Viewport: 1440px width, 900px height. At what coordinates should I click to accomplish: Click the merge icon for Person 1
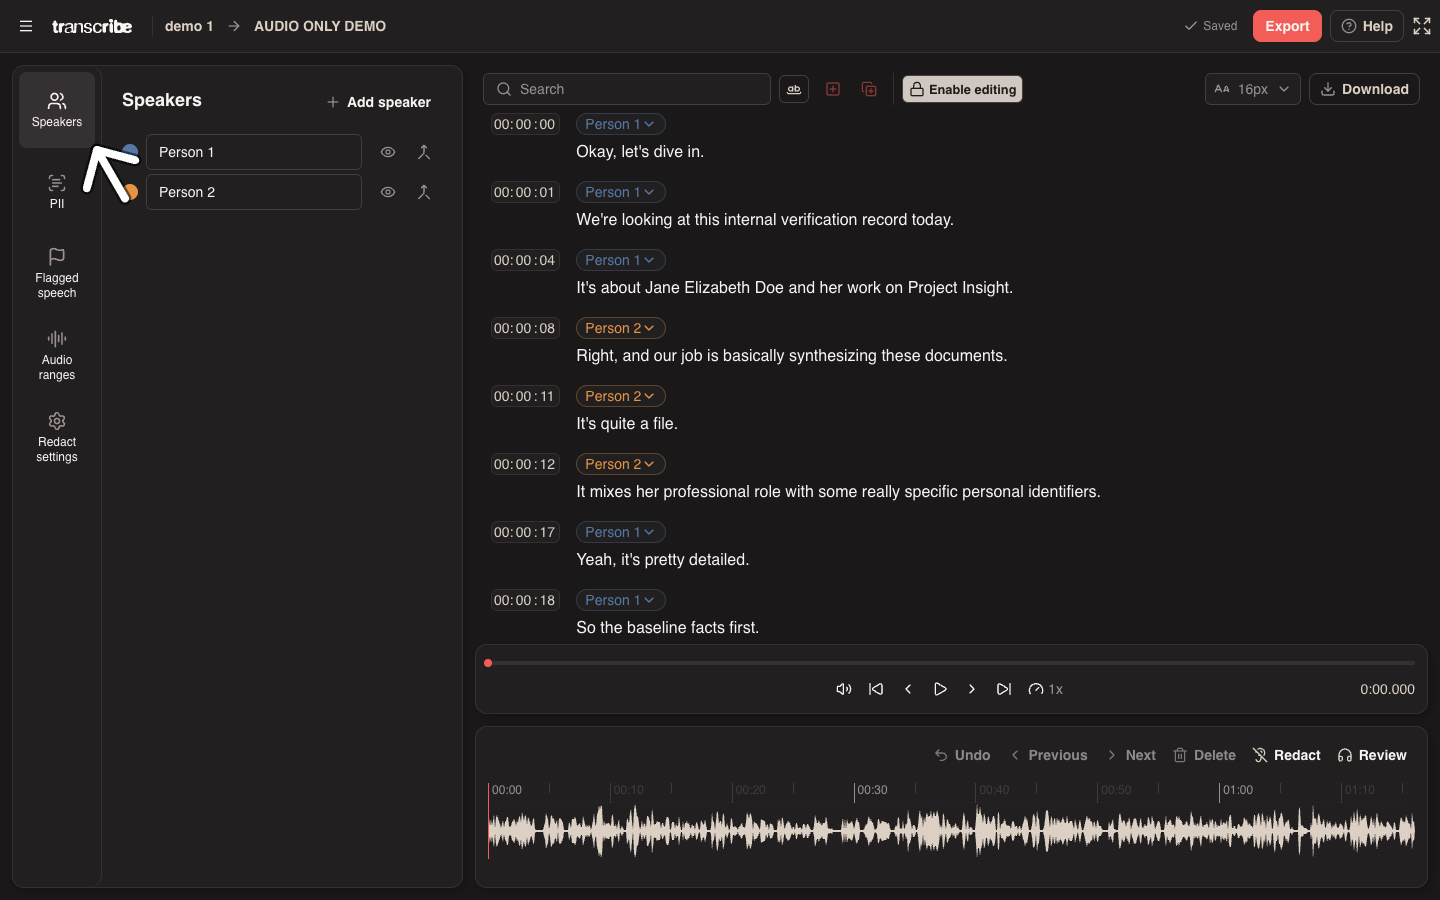(x=424, y=152)
